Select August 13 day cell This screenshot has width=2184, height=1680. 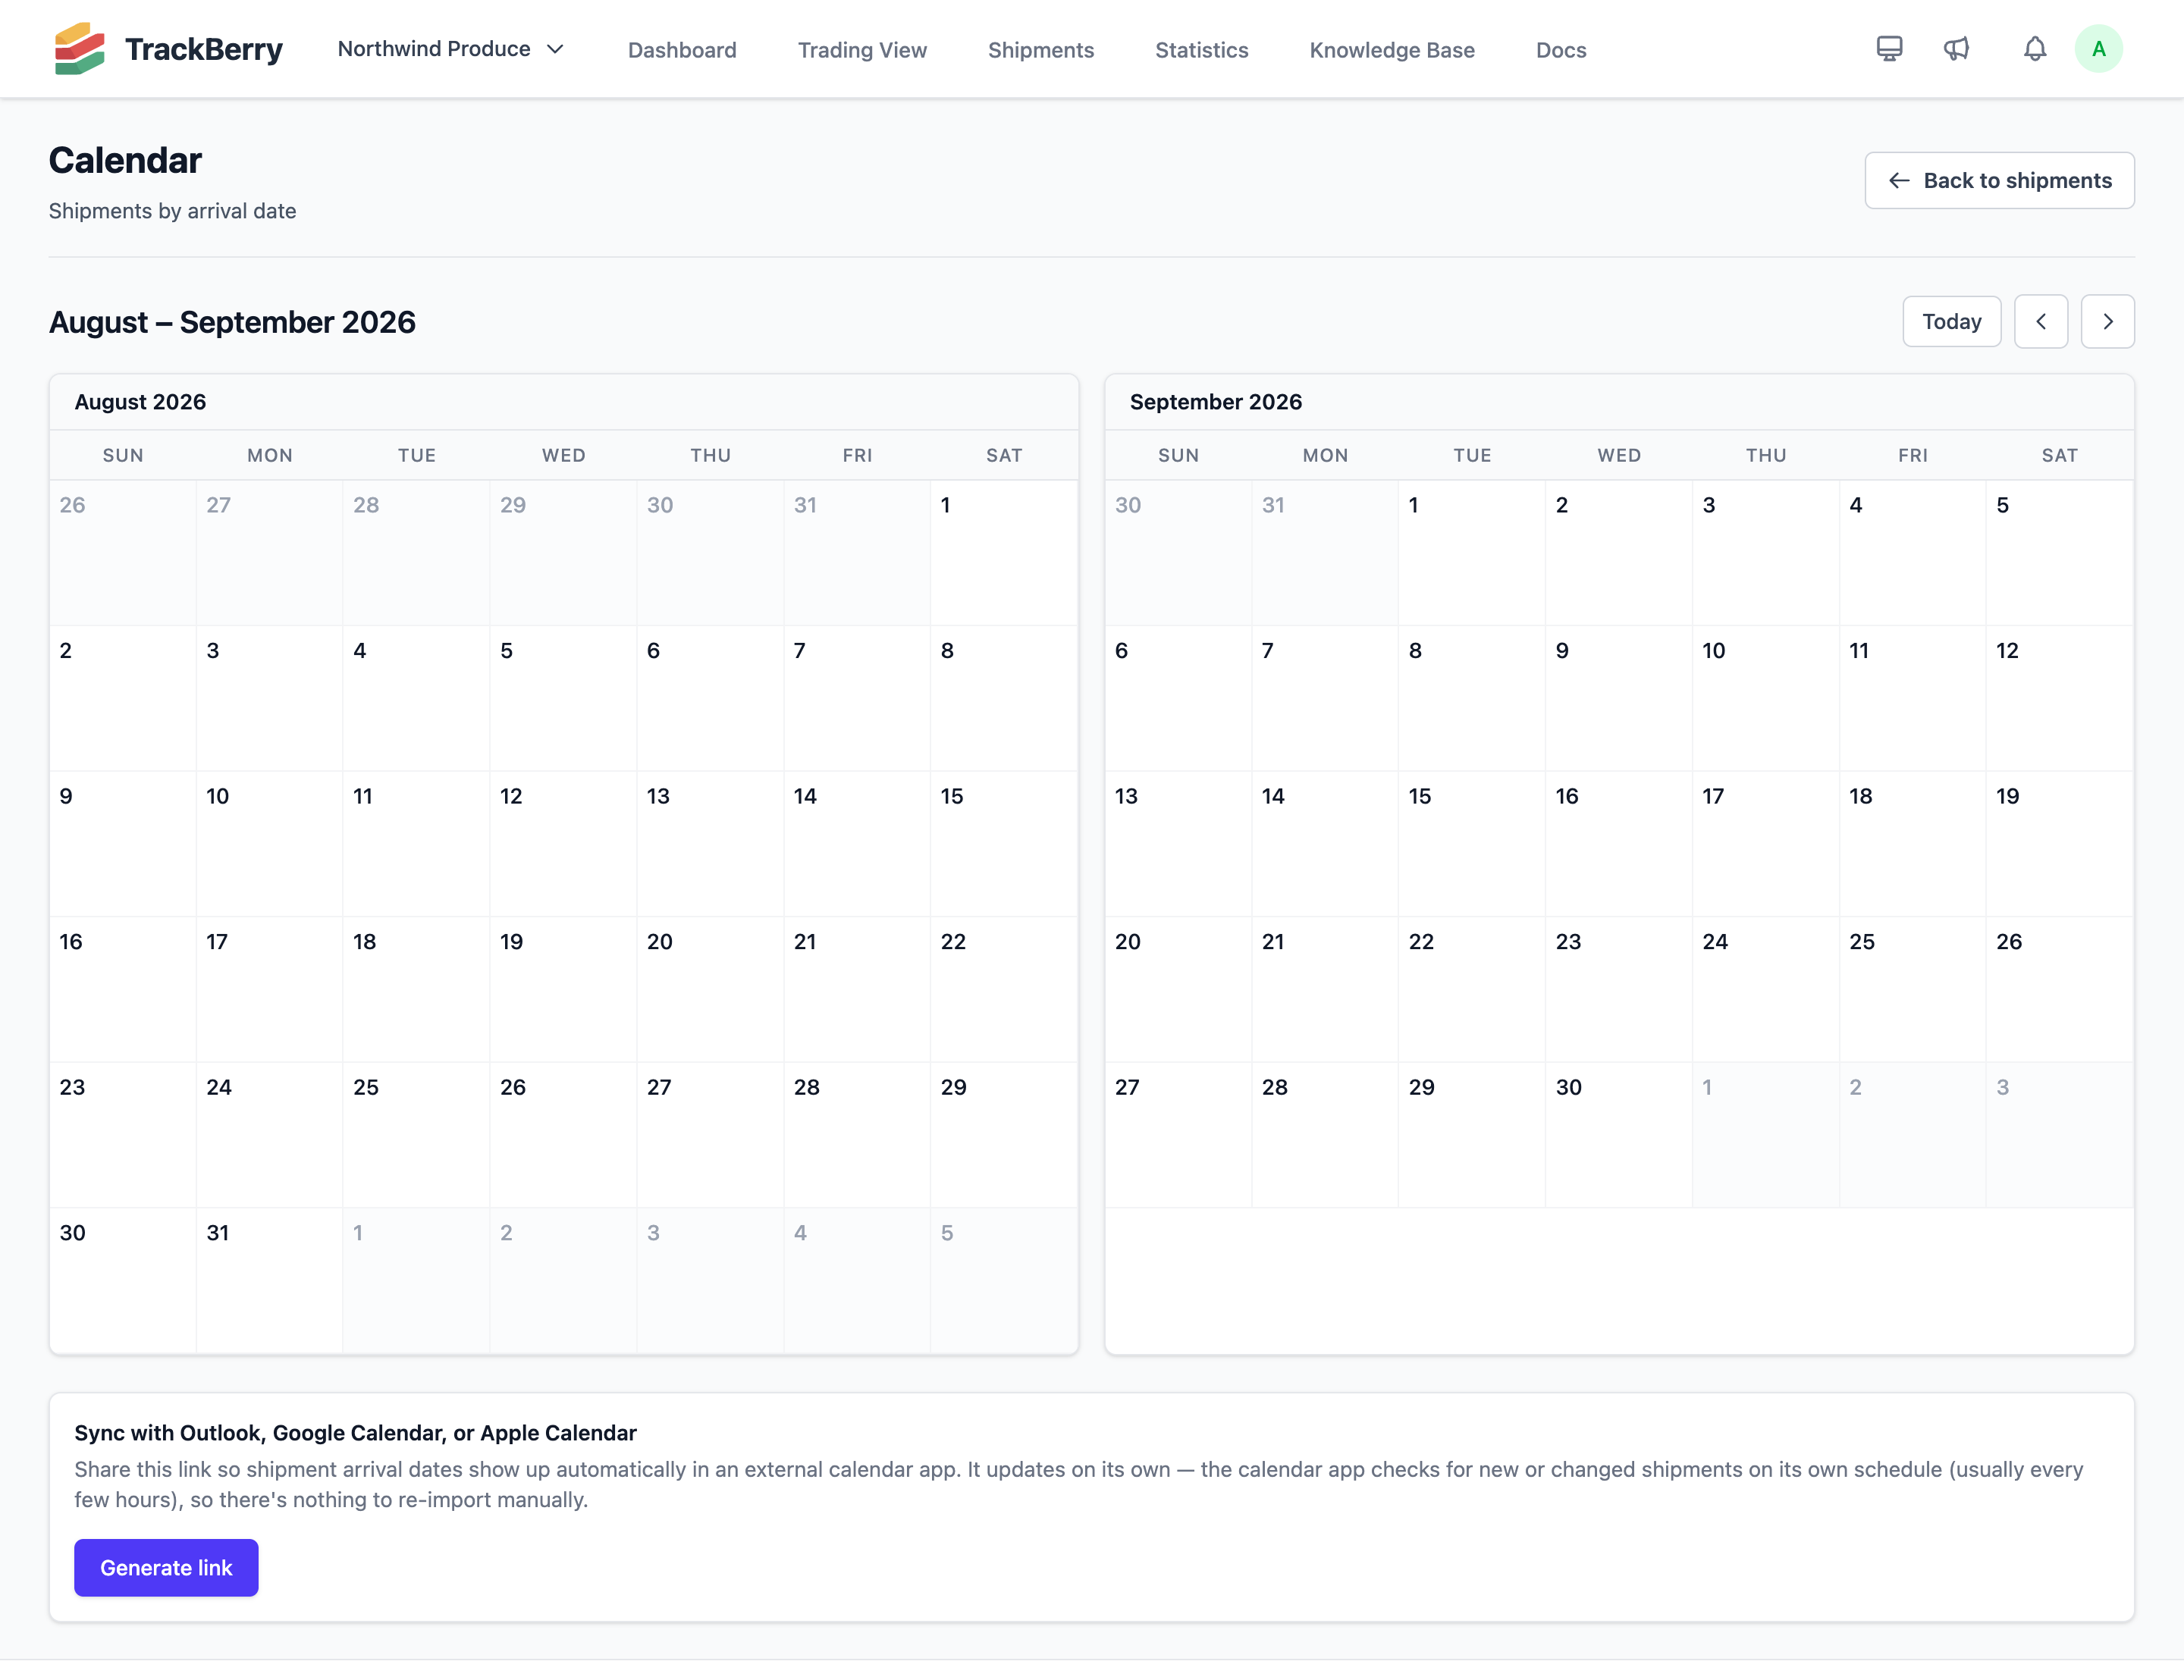tap(710, 844)
